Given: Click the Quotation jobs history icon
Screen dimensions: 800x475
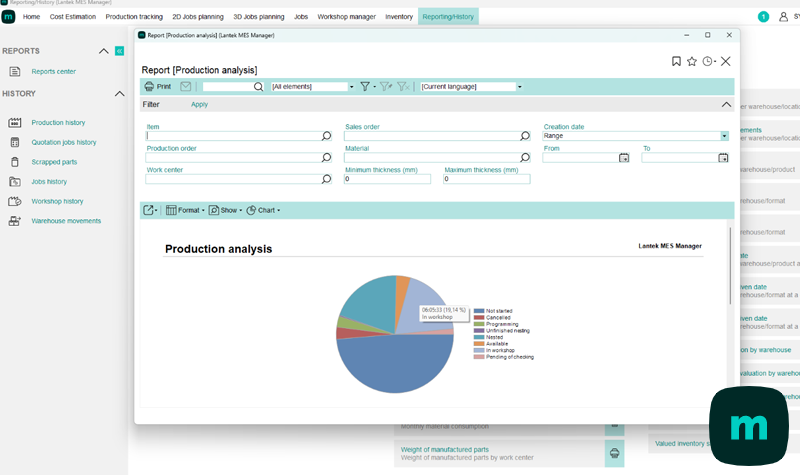Looking at the screenshot, I should point(15,142).
